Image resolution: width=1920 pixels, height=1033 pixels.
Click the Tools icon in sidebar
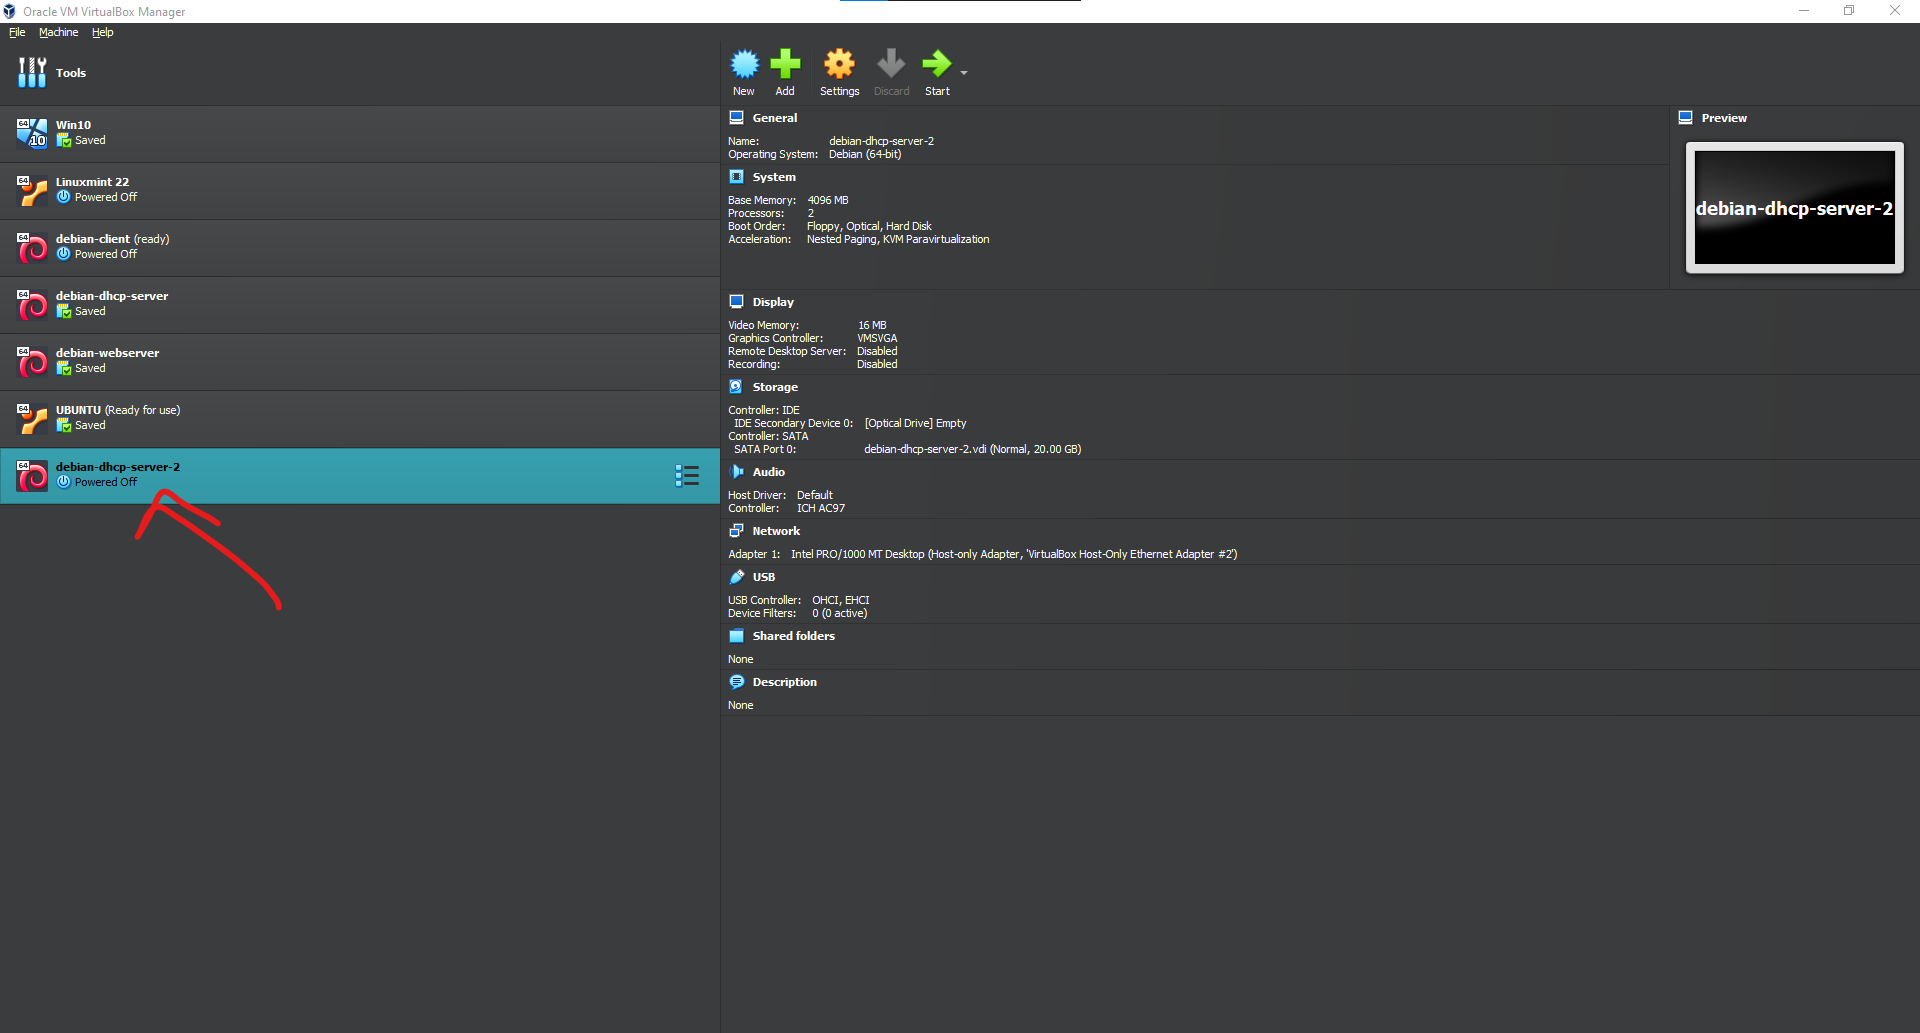point(32,73)
